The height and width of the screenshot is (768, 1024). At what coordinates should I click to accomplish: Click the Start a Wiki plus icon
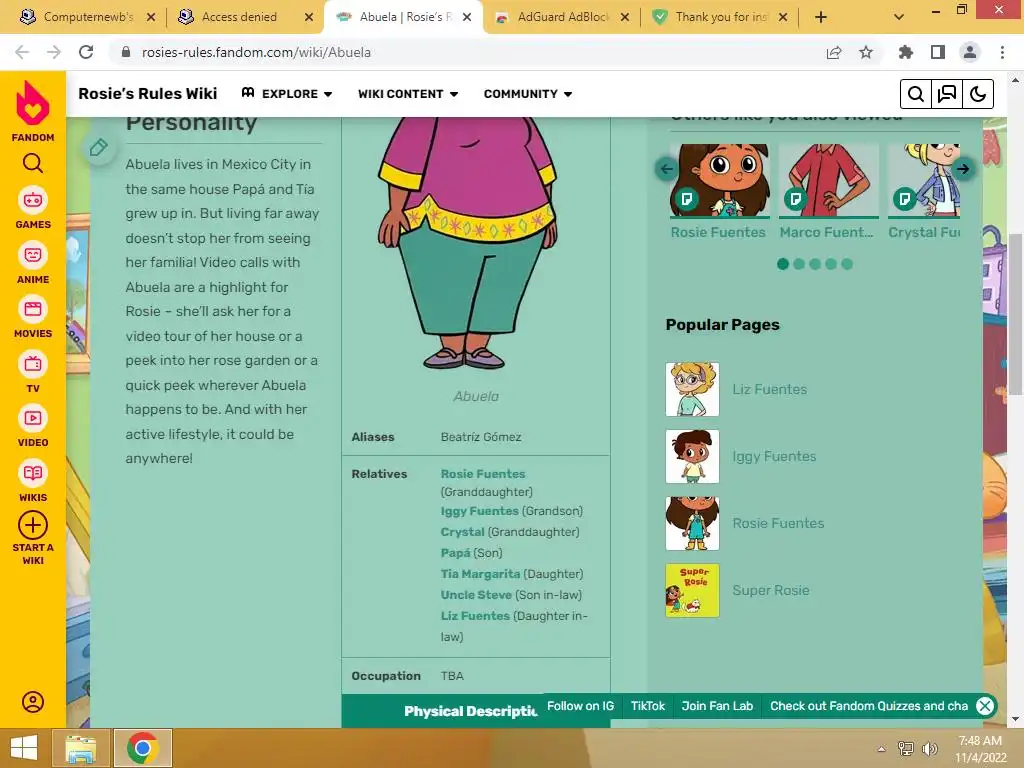point(33,525)
